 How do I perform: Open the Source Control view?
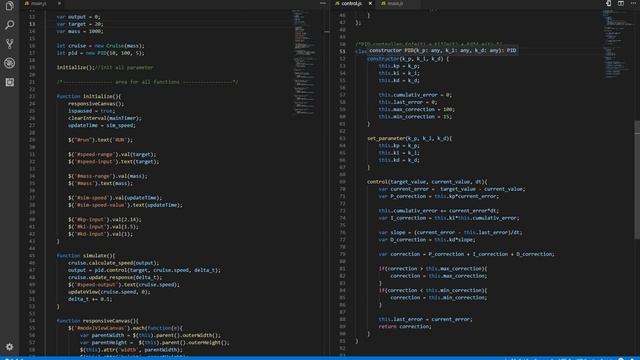[9, 44]
